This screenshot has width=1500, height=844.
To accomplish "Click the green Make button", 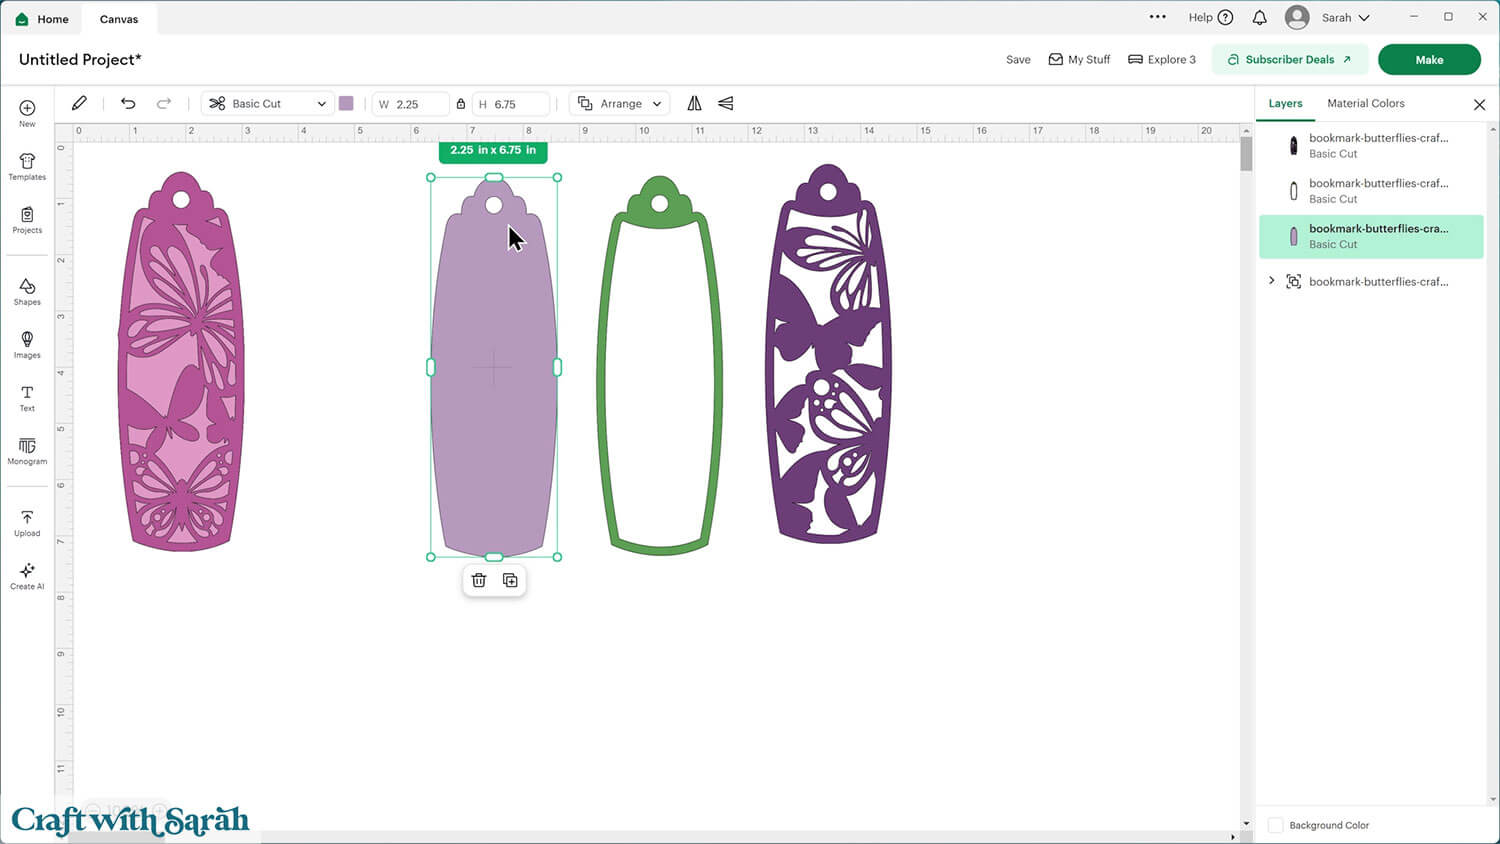I will [1428, 60].
